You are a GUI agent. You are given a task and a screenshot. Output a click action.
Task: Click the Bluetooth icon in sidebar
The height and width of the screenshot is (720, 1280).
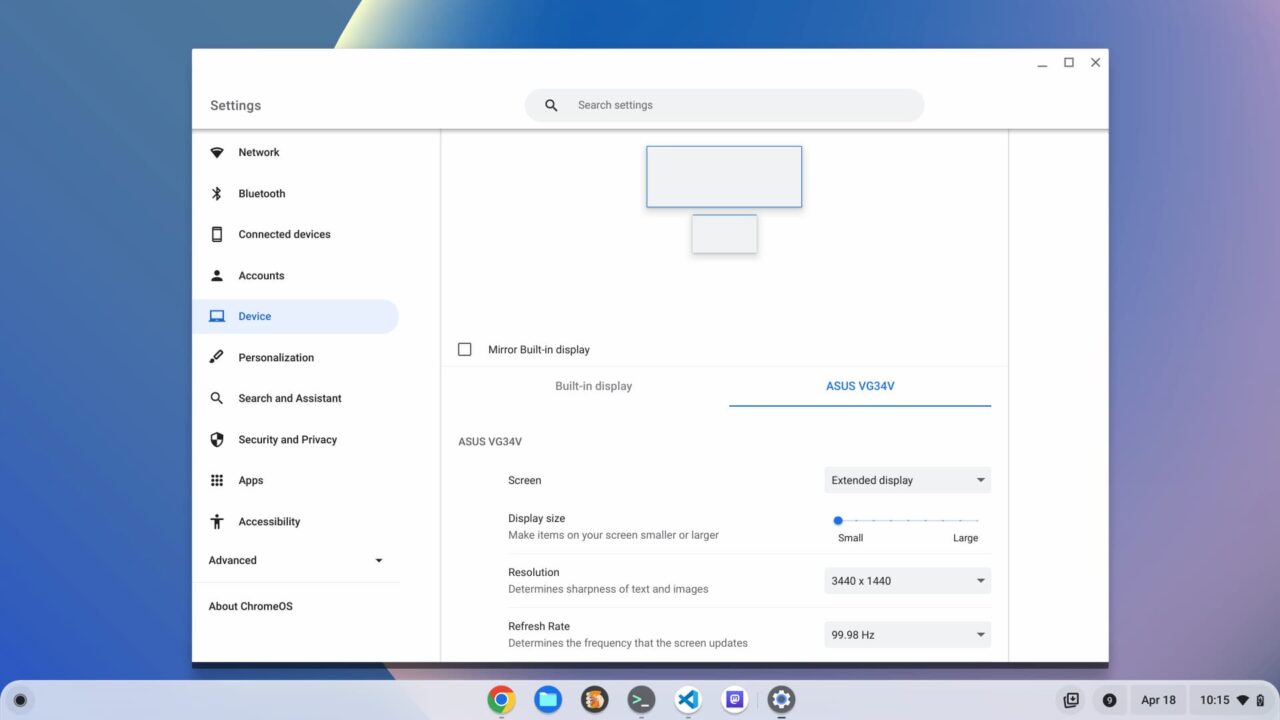pyautogui.click(x=217, y=194)
